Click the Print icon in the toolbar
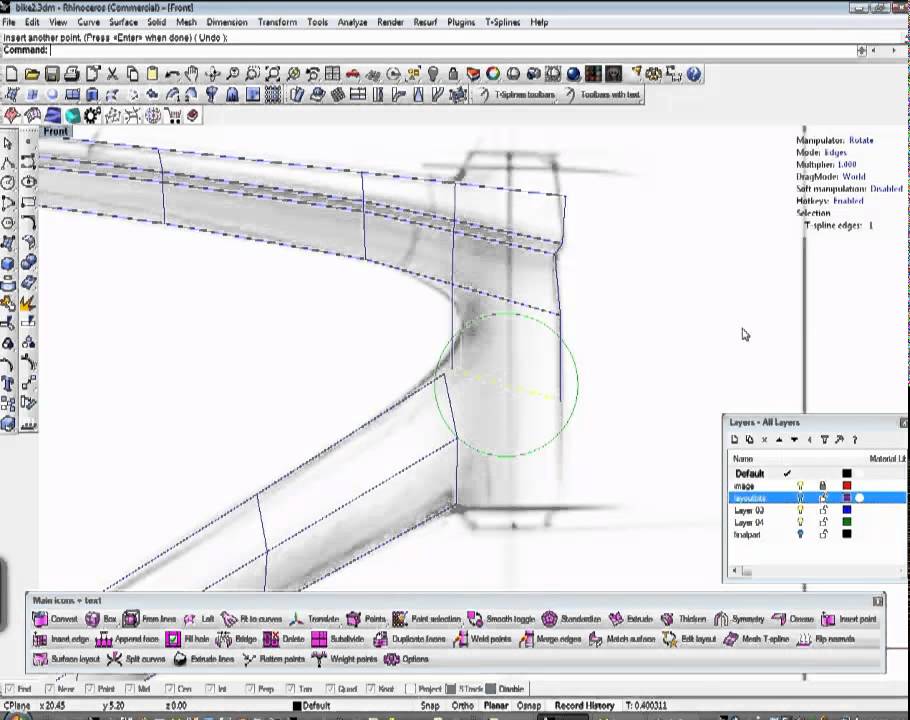 [72, 74]
